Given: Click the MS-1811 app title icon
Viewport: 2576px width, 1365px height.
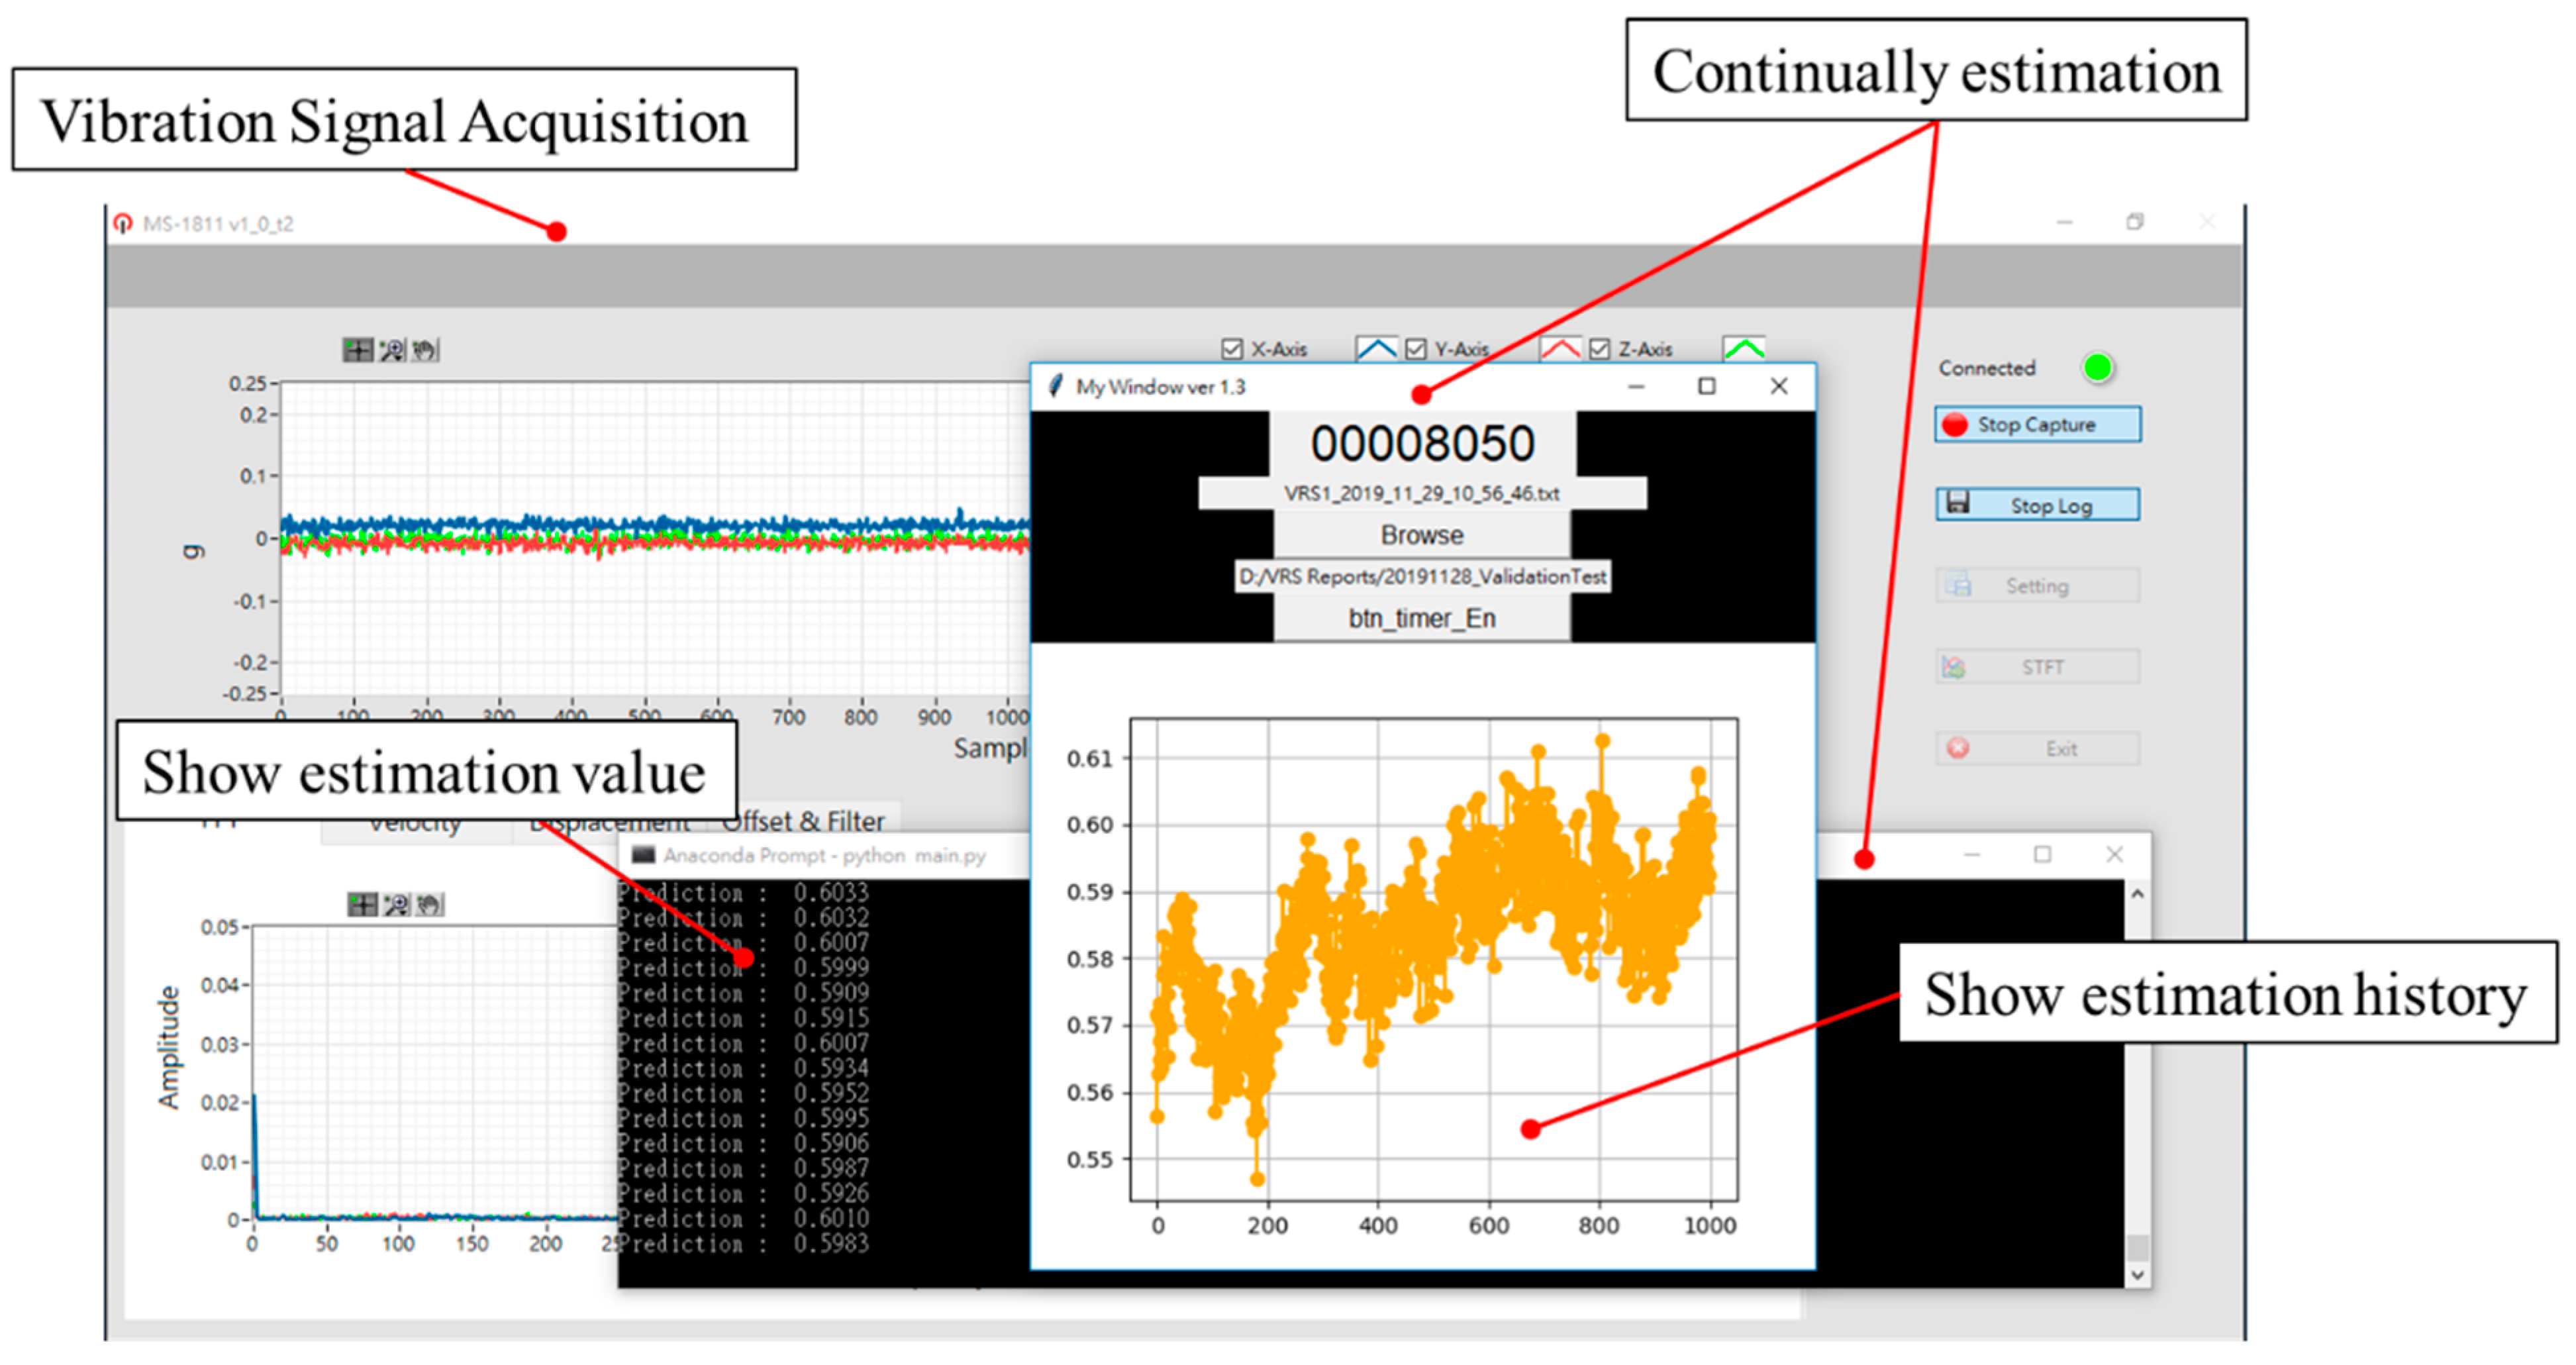Looking at the screenshot, I should click(x=123, y=224).
